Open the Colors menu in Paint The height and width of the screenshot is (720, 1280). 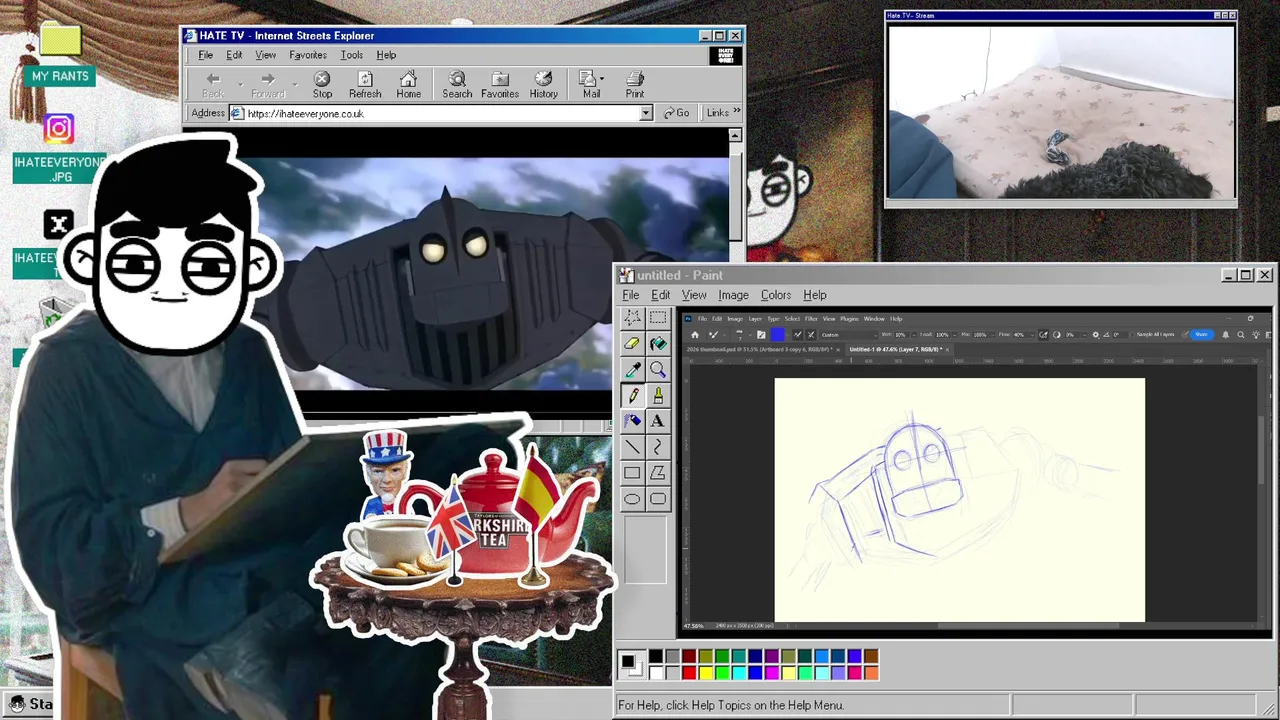pyautogui.click(x=776, y=295)
